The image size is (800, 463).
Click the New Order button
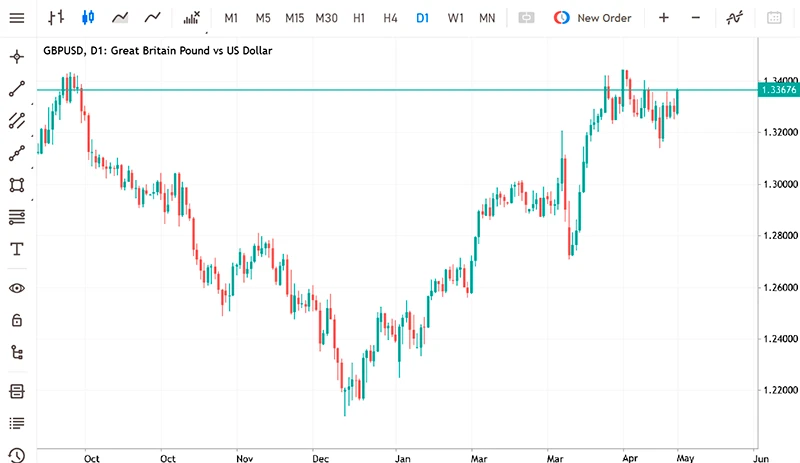592,18
